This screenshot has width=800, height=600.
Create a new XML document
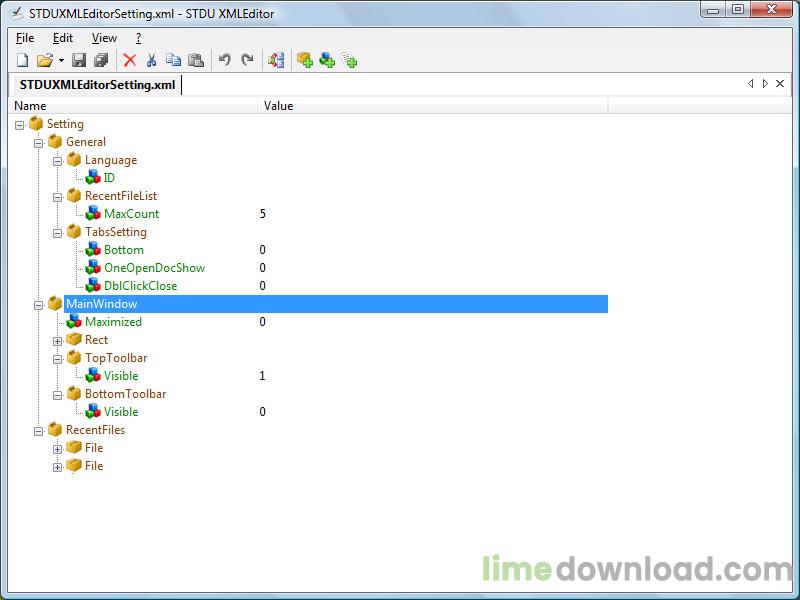(21, 60)
